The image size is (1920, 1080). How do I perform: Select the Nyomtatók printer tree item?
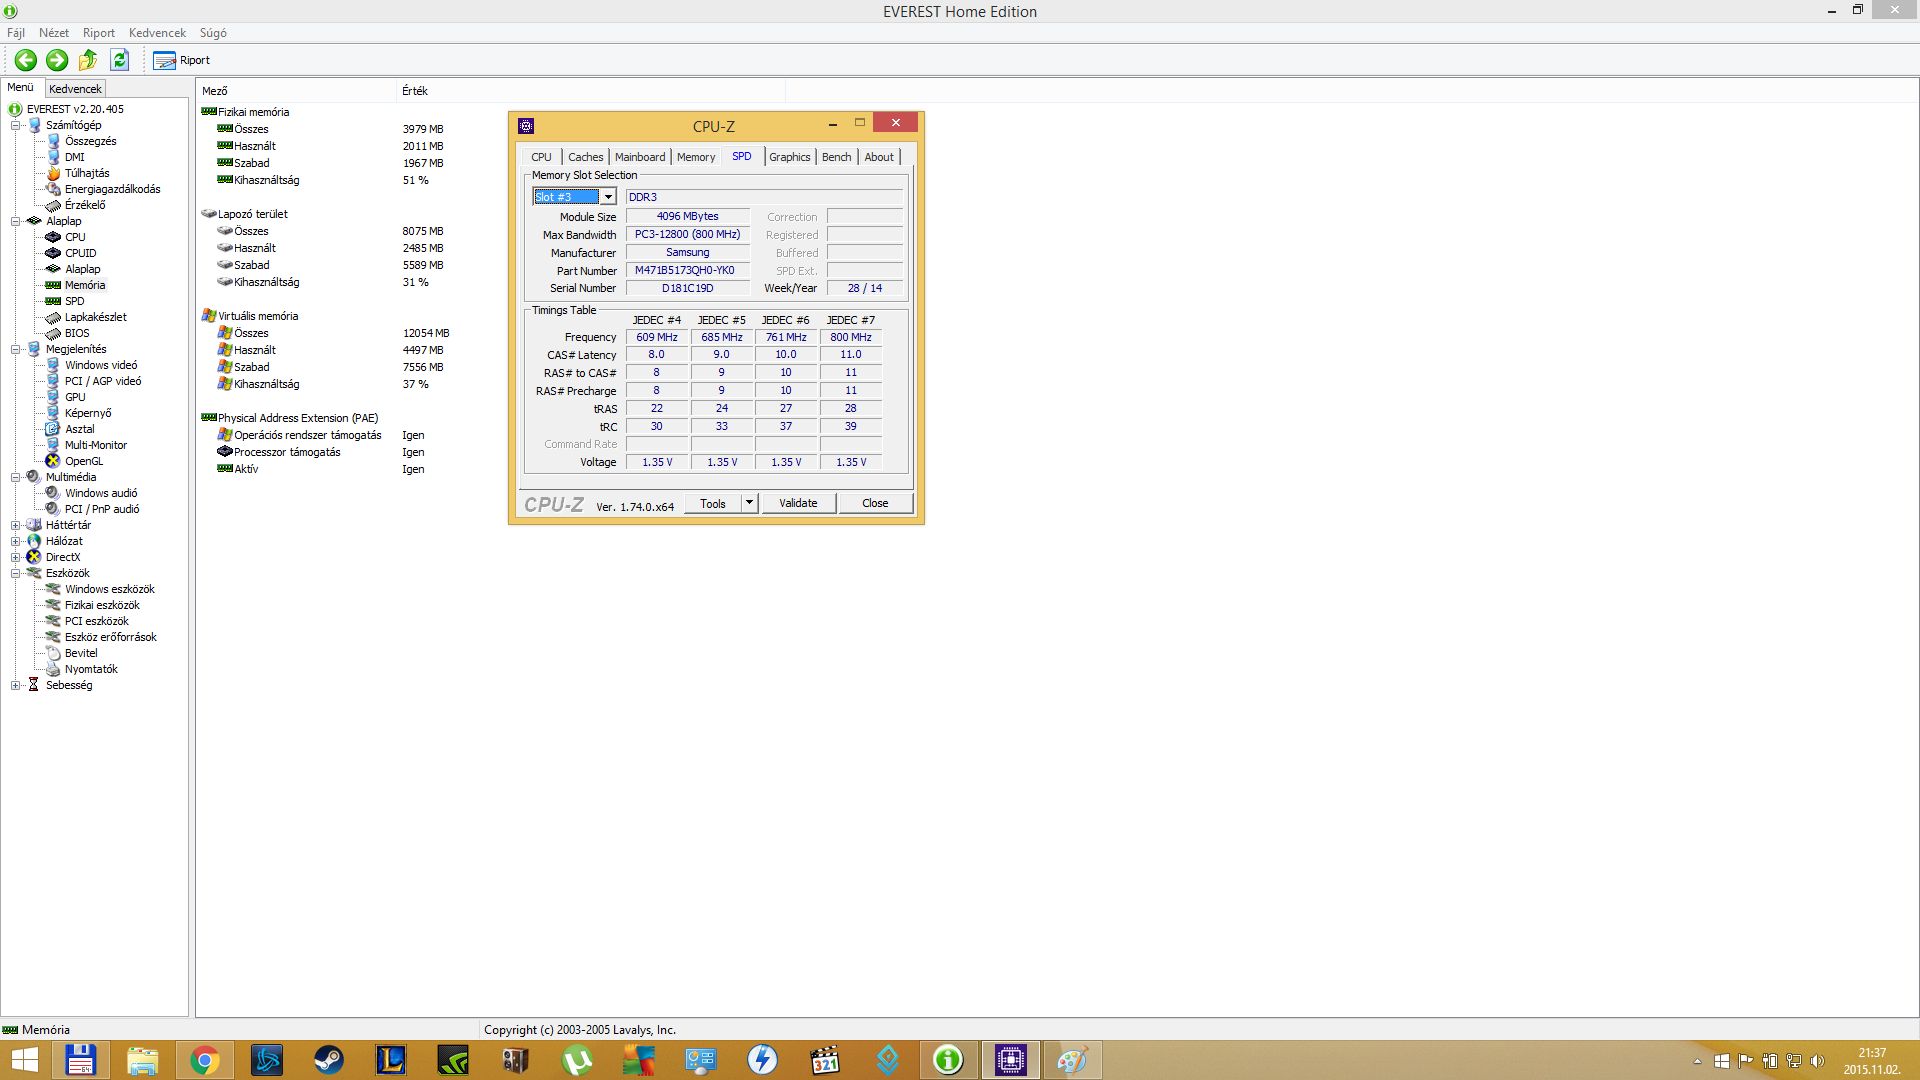(x=82, y=669)
